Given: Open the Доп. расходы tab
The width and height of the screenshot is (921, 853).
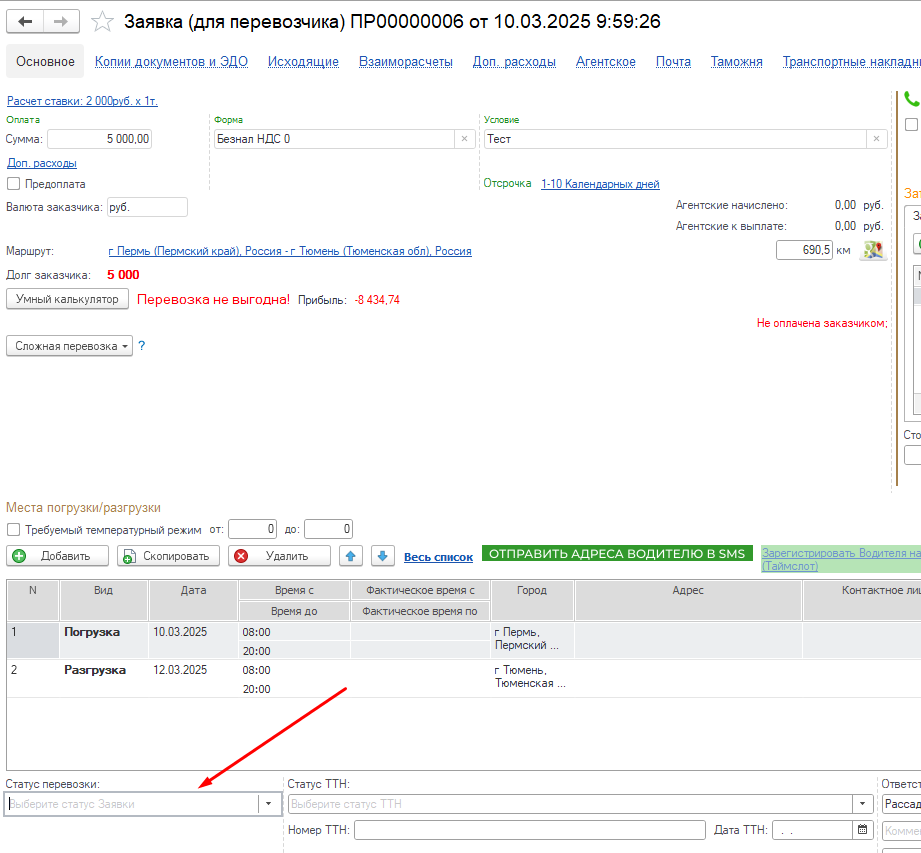Looking at the screenshot, I should (x=514, y=62).
